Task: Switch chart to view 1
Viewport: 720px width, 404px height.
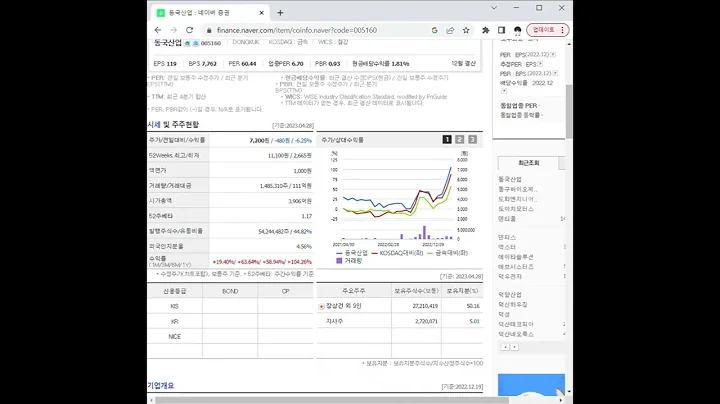Action: coord(447,139)
